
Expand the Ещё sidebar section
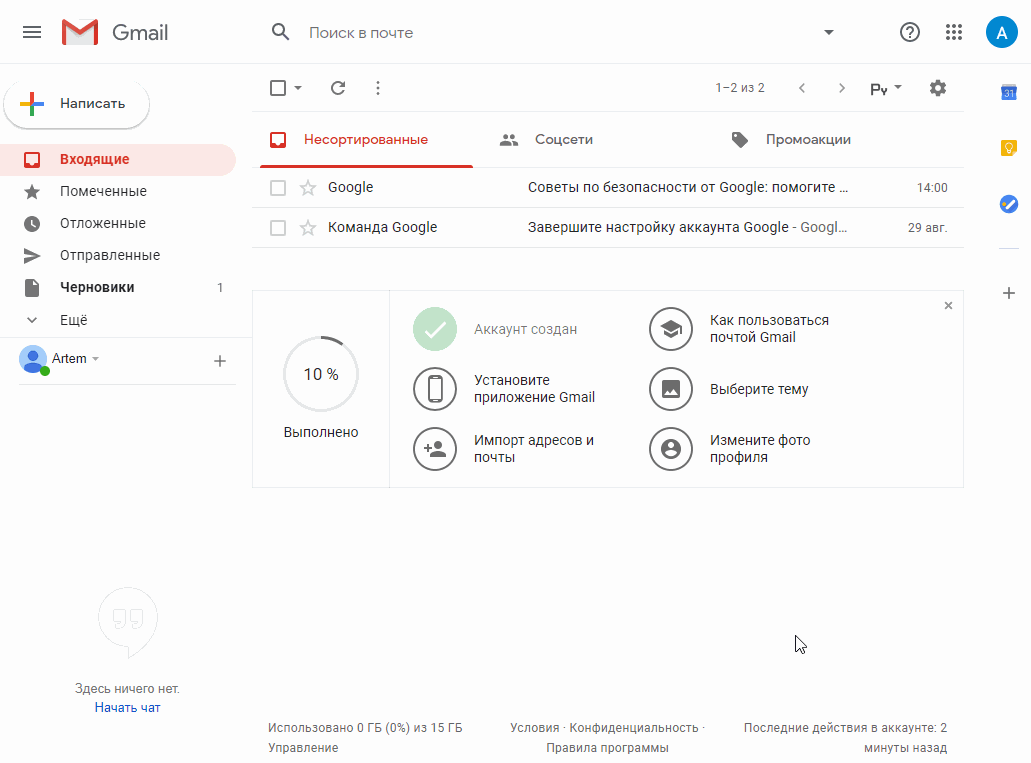[x=73, y=320]
